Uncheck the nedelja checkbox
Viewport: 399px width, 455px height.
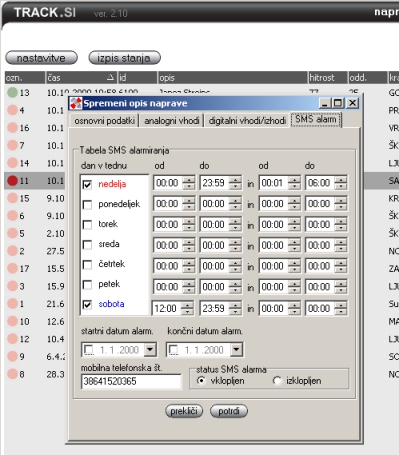87,184
